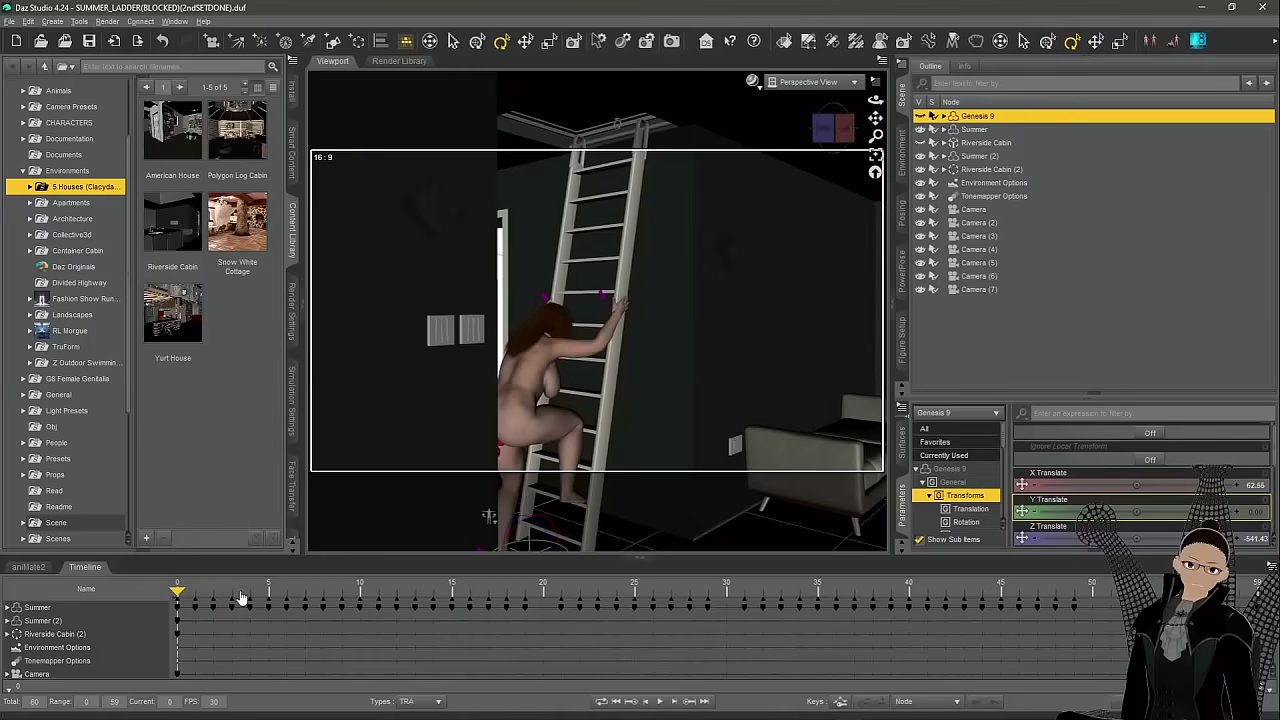Toggle visibility of Camera (3) node
Viewport: 1280px width, 720px height.
(920, 236)
